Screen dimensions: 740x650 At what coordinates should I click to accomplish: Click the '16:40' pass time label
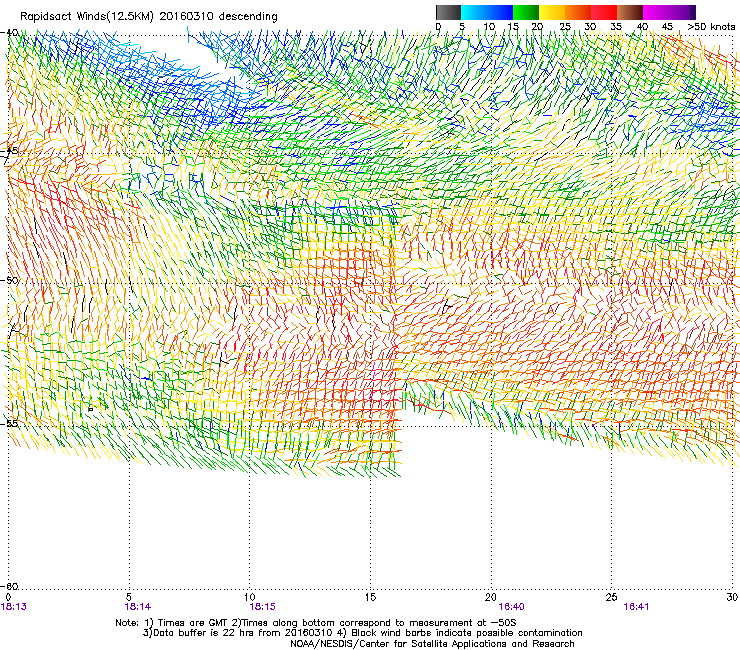click(512, 607)
